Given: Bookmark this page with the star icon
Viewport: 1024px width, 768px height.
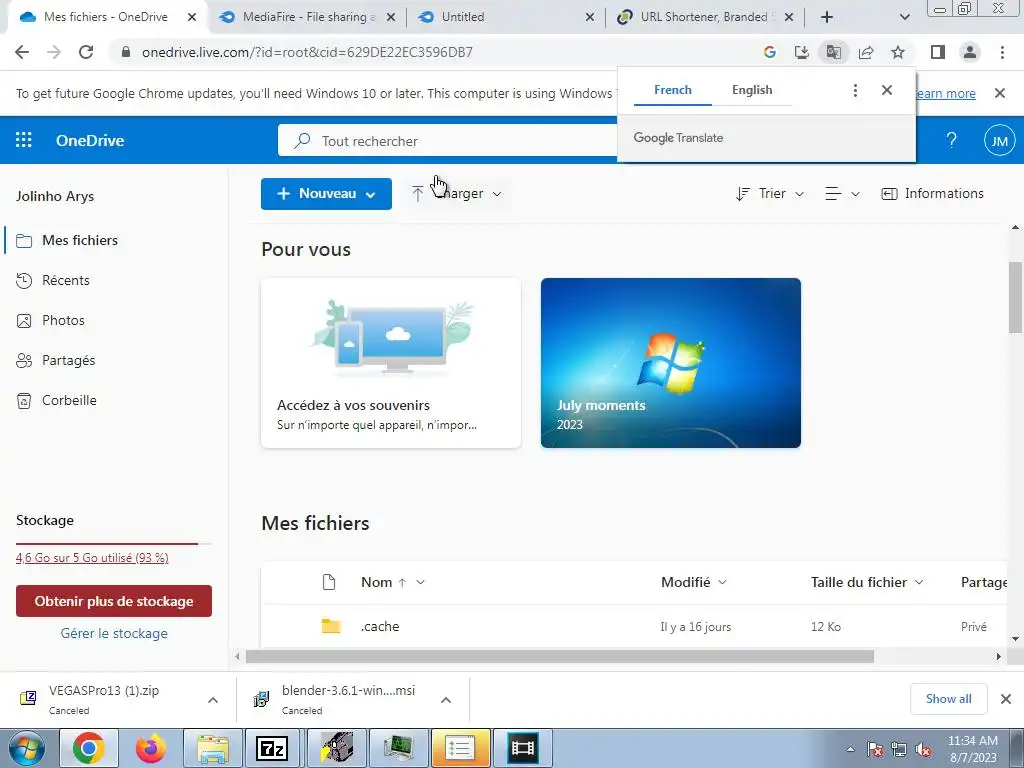Looking at the screenshot, I should [x=898, y=52].
